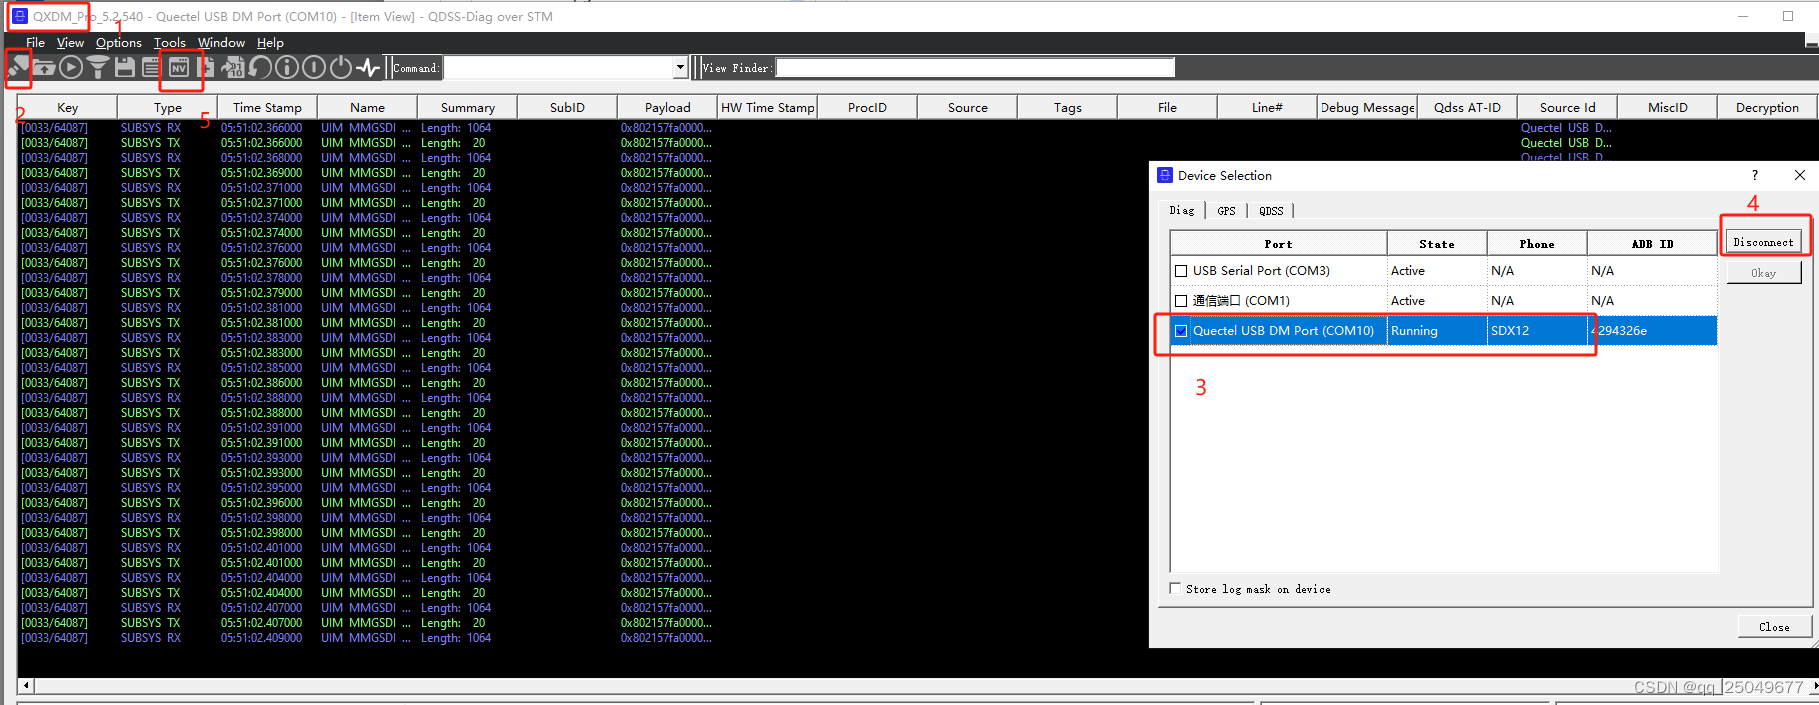Viewport: 1819px width, 705px height.
Task: Check the USB Serial Port (COM3) checkbox
Action: (x=1181, y=271)
